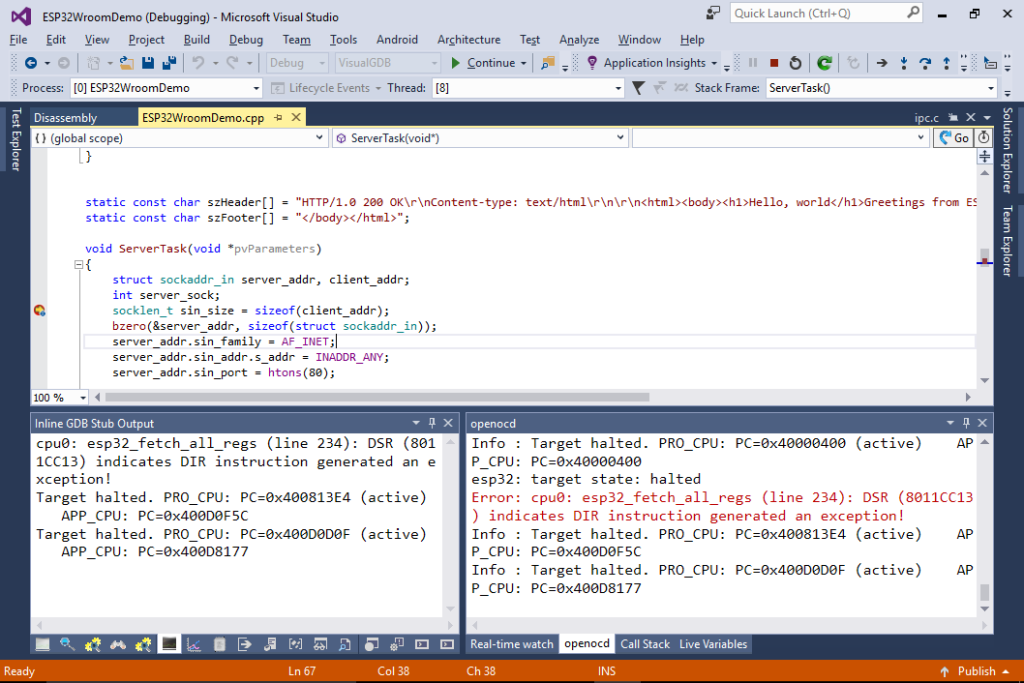Click the Break All pause icon
1024x683 pixels.
tap(753, 63)
